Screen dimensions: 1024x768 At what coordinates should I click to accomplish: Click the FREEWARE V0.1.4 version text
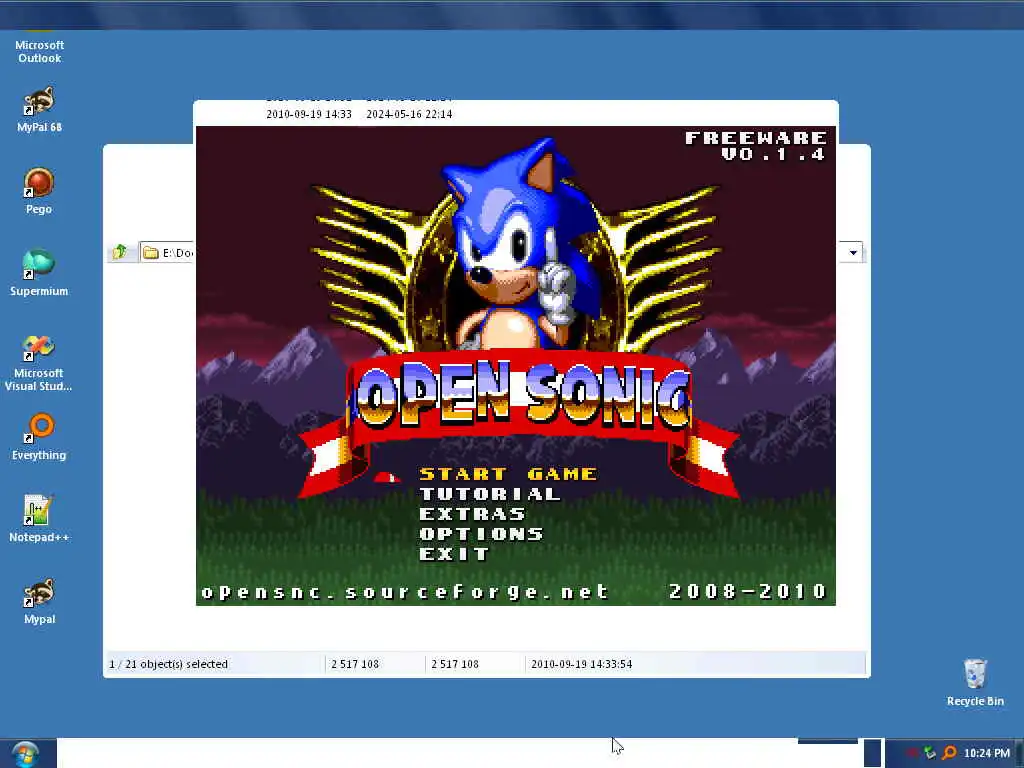[756, 146]
